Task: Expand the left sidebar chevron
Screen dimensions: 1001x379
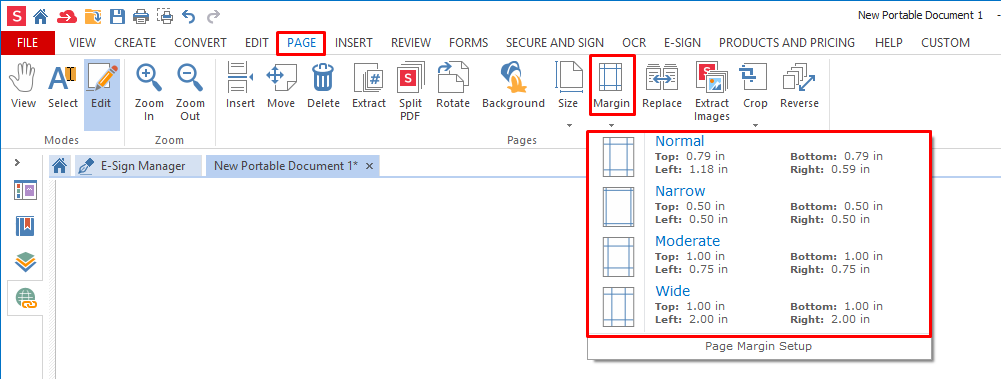Action: pyautogui.click(x=17, y=163)
